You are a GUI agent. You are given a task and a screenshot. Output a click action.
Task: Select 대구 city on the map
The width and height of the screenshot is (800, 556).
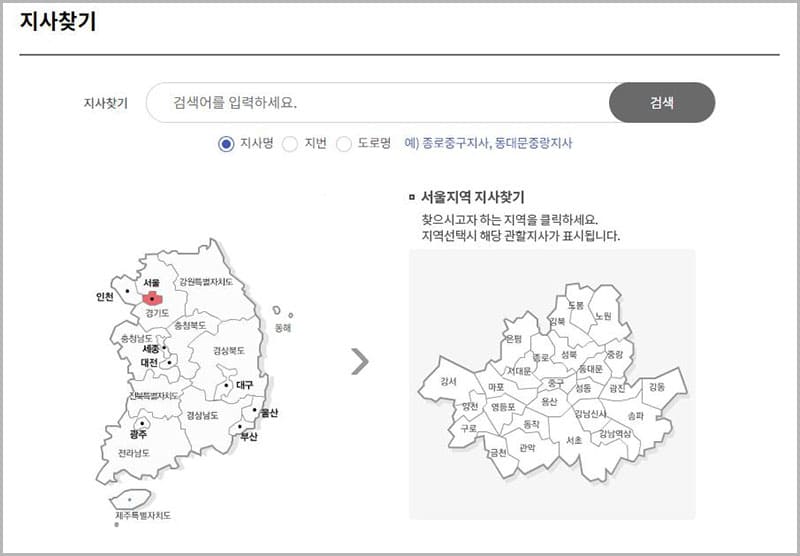(x=228, y=385)
